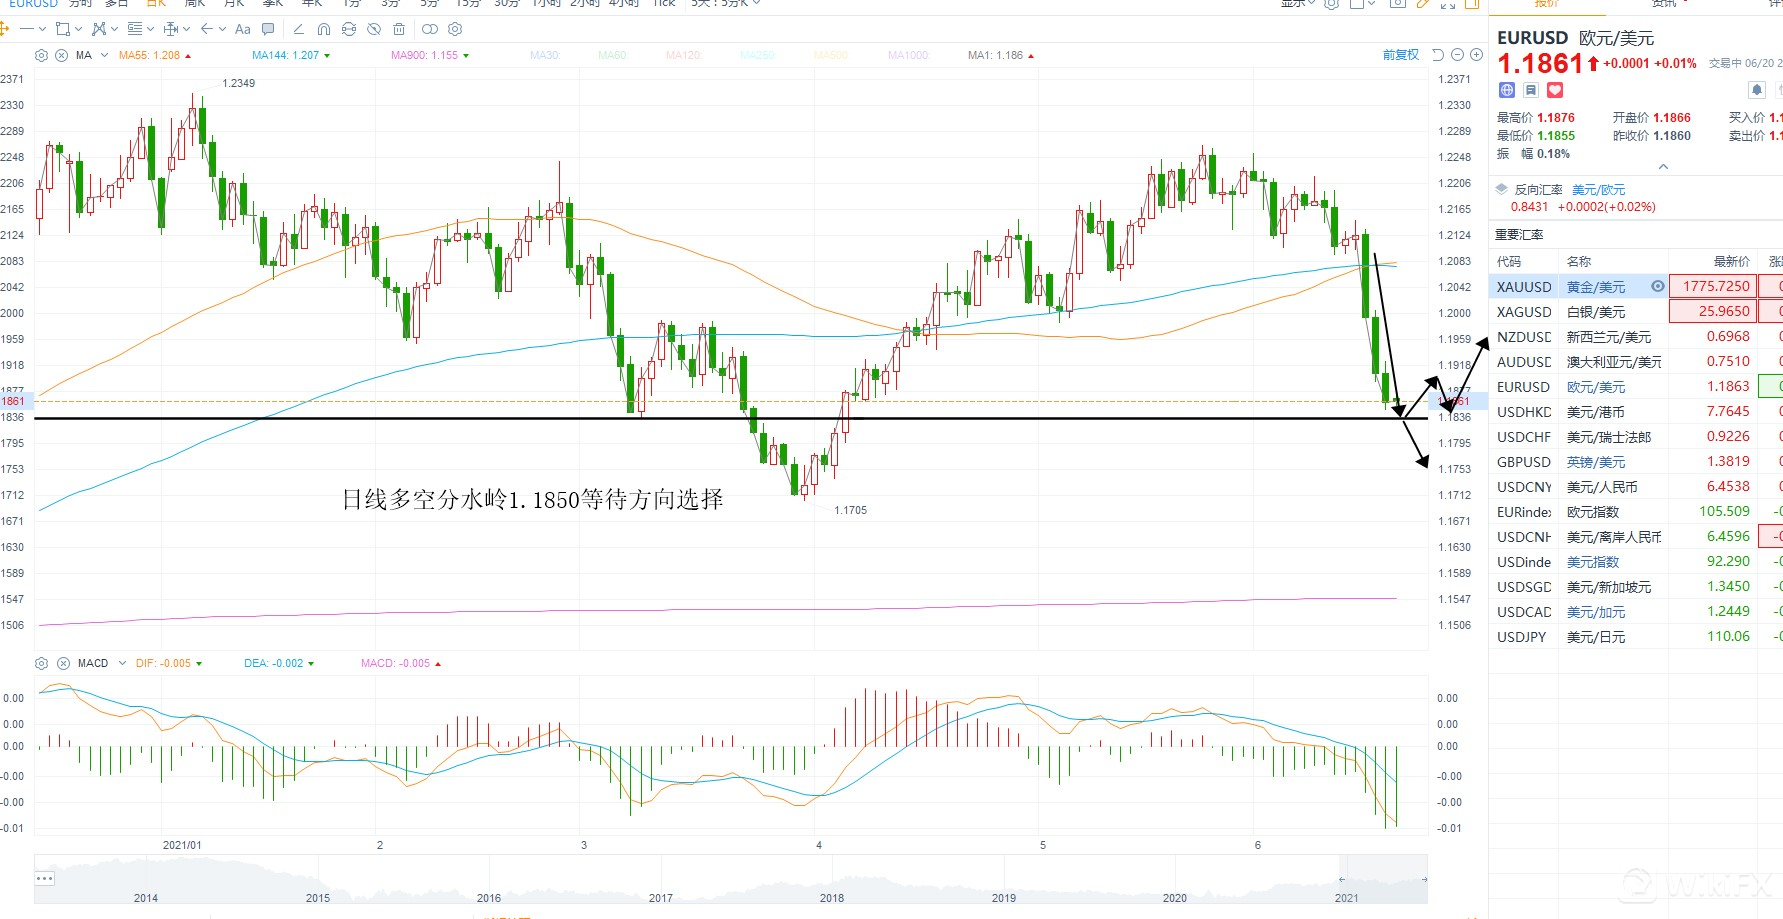This screenshot has width=1783, height=919.
Task: Select the magnet snap tool icon
Action: click(323, 29)
